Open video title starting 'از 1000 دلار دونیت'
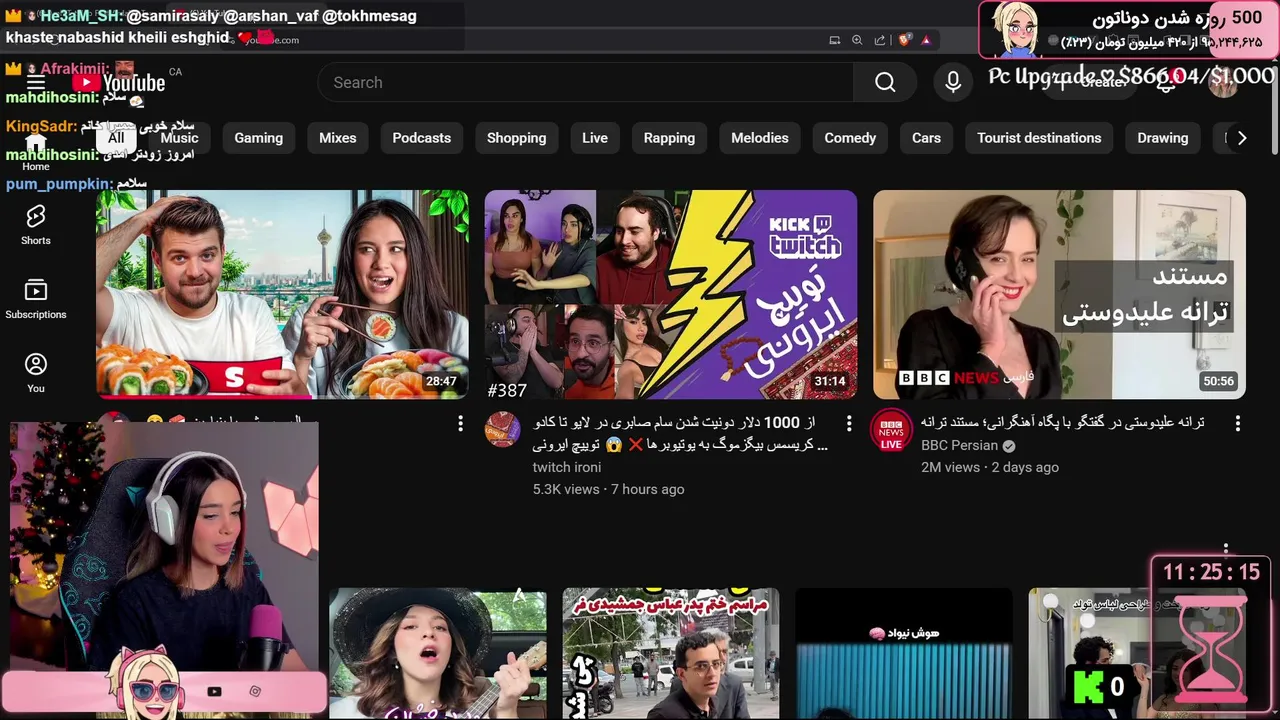The height and width of the screenshot is (720, 1280). (x=680, y=433)
